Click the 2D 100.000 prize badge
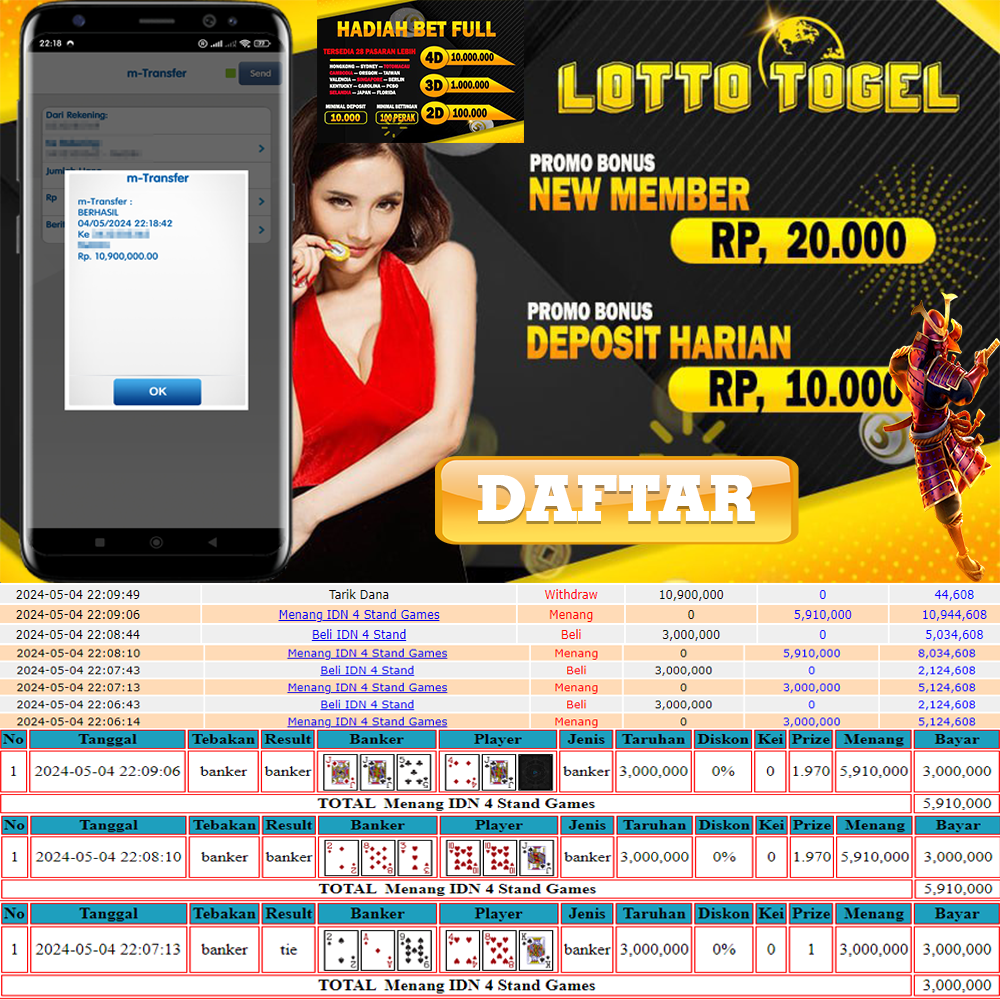The image size is (1000, 1000). (x=467, y=113)
